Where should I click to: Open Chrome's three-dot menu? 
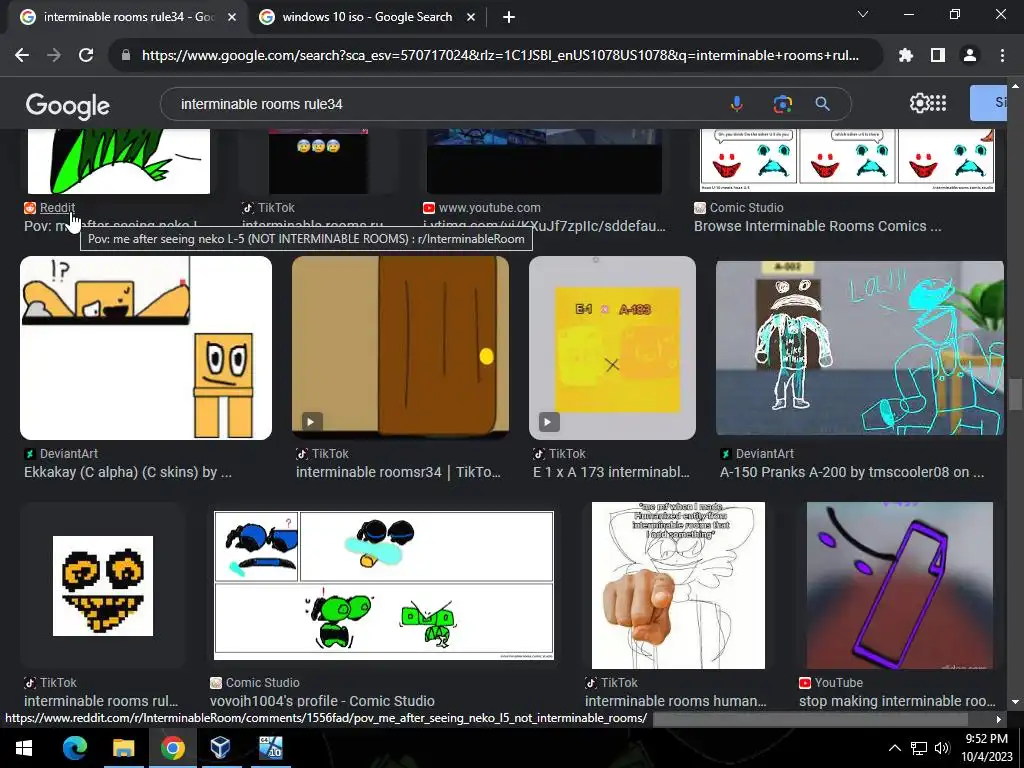(x=1002, y=56)
